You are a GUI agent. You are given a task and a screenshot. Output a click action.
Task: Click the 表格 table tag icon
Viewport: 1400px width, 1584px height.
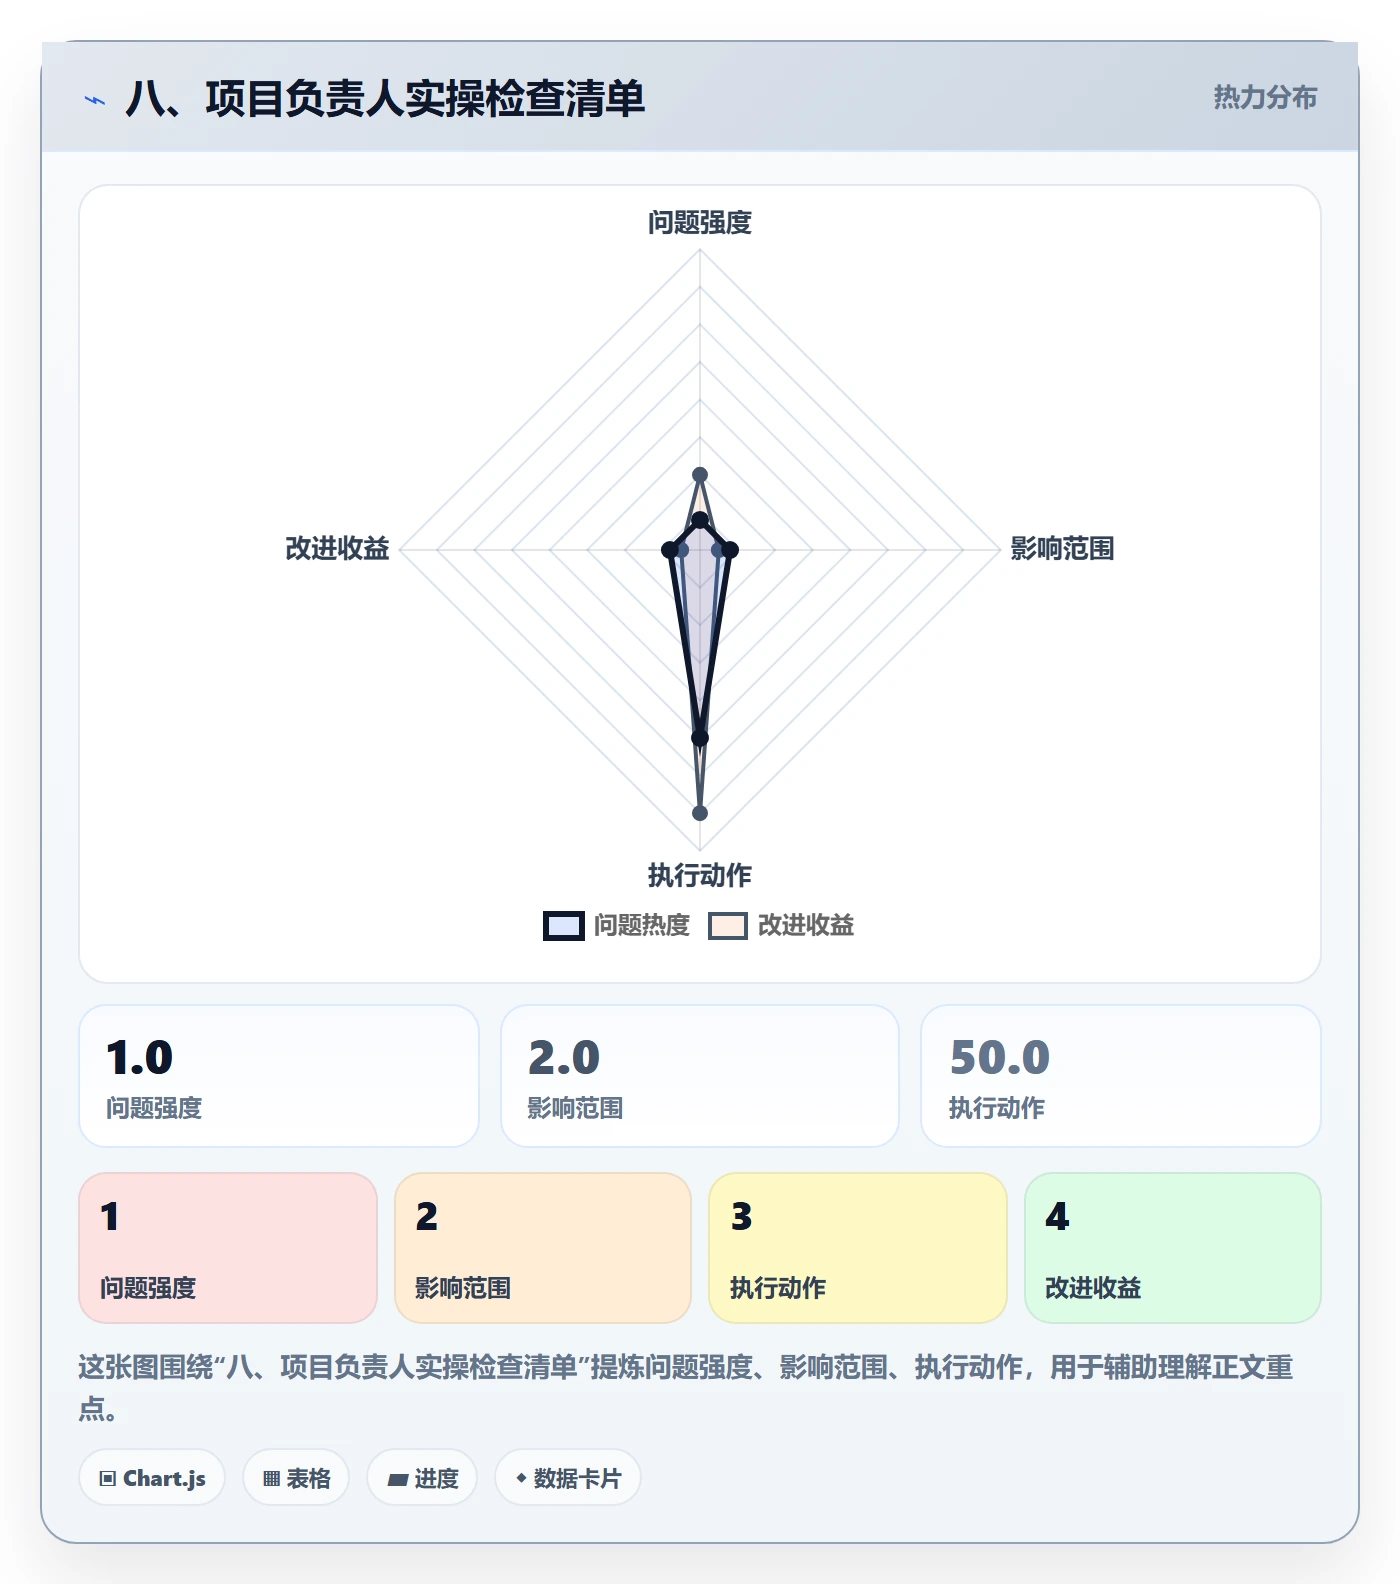click(x=271, y=1478)
